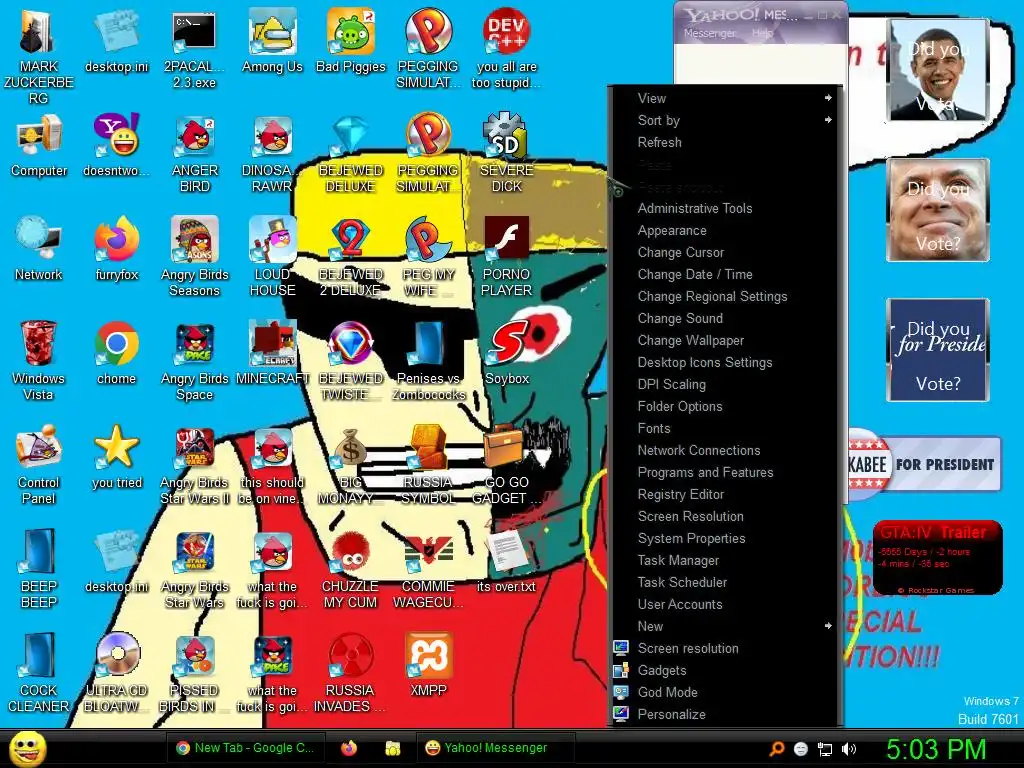Viewport: 1024px width, 768px height.
Task: Select Change Date / Time menu entry
Action: [x=725, y=274]
